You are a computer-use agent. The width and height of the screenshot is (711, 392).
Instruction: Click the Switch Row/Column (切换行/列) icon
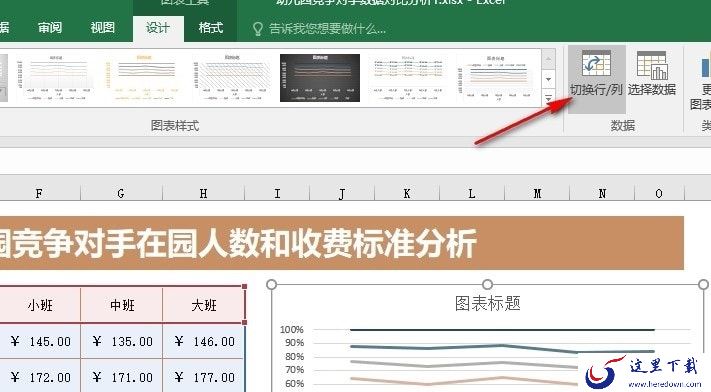(596, 64)
